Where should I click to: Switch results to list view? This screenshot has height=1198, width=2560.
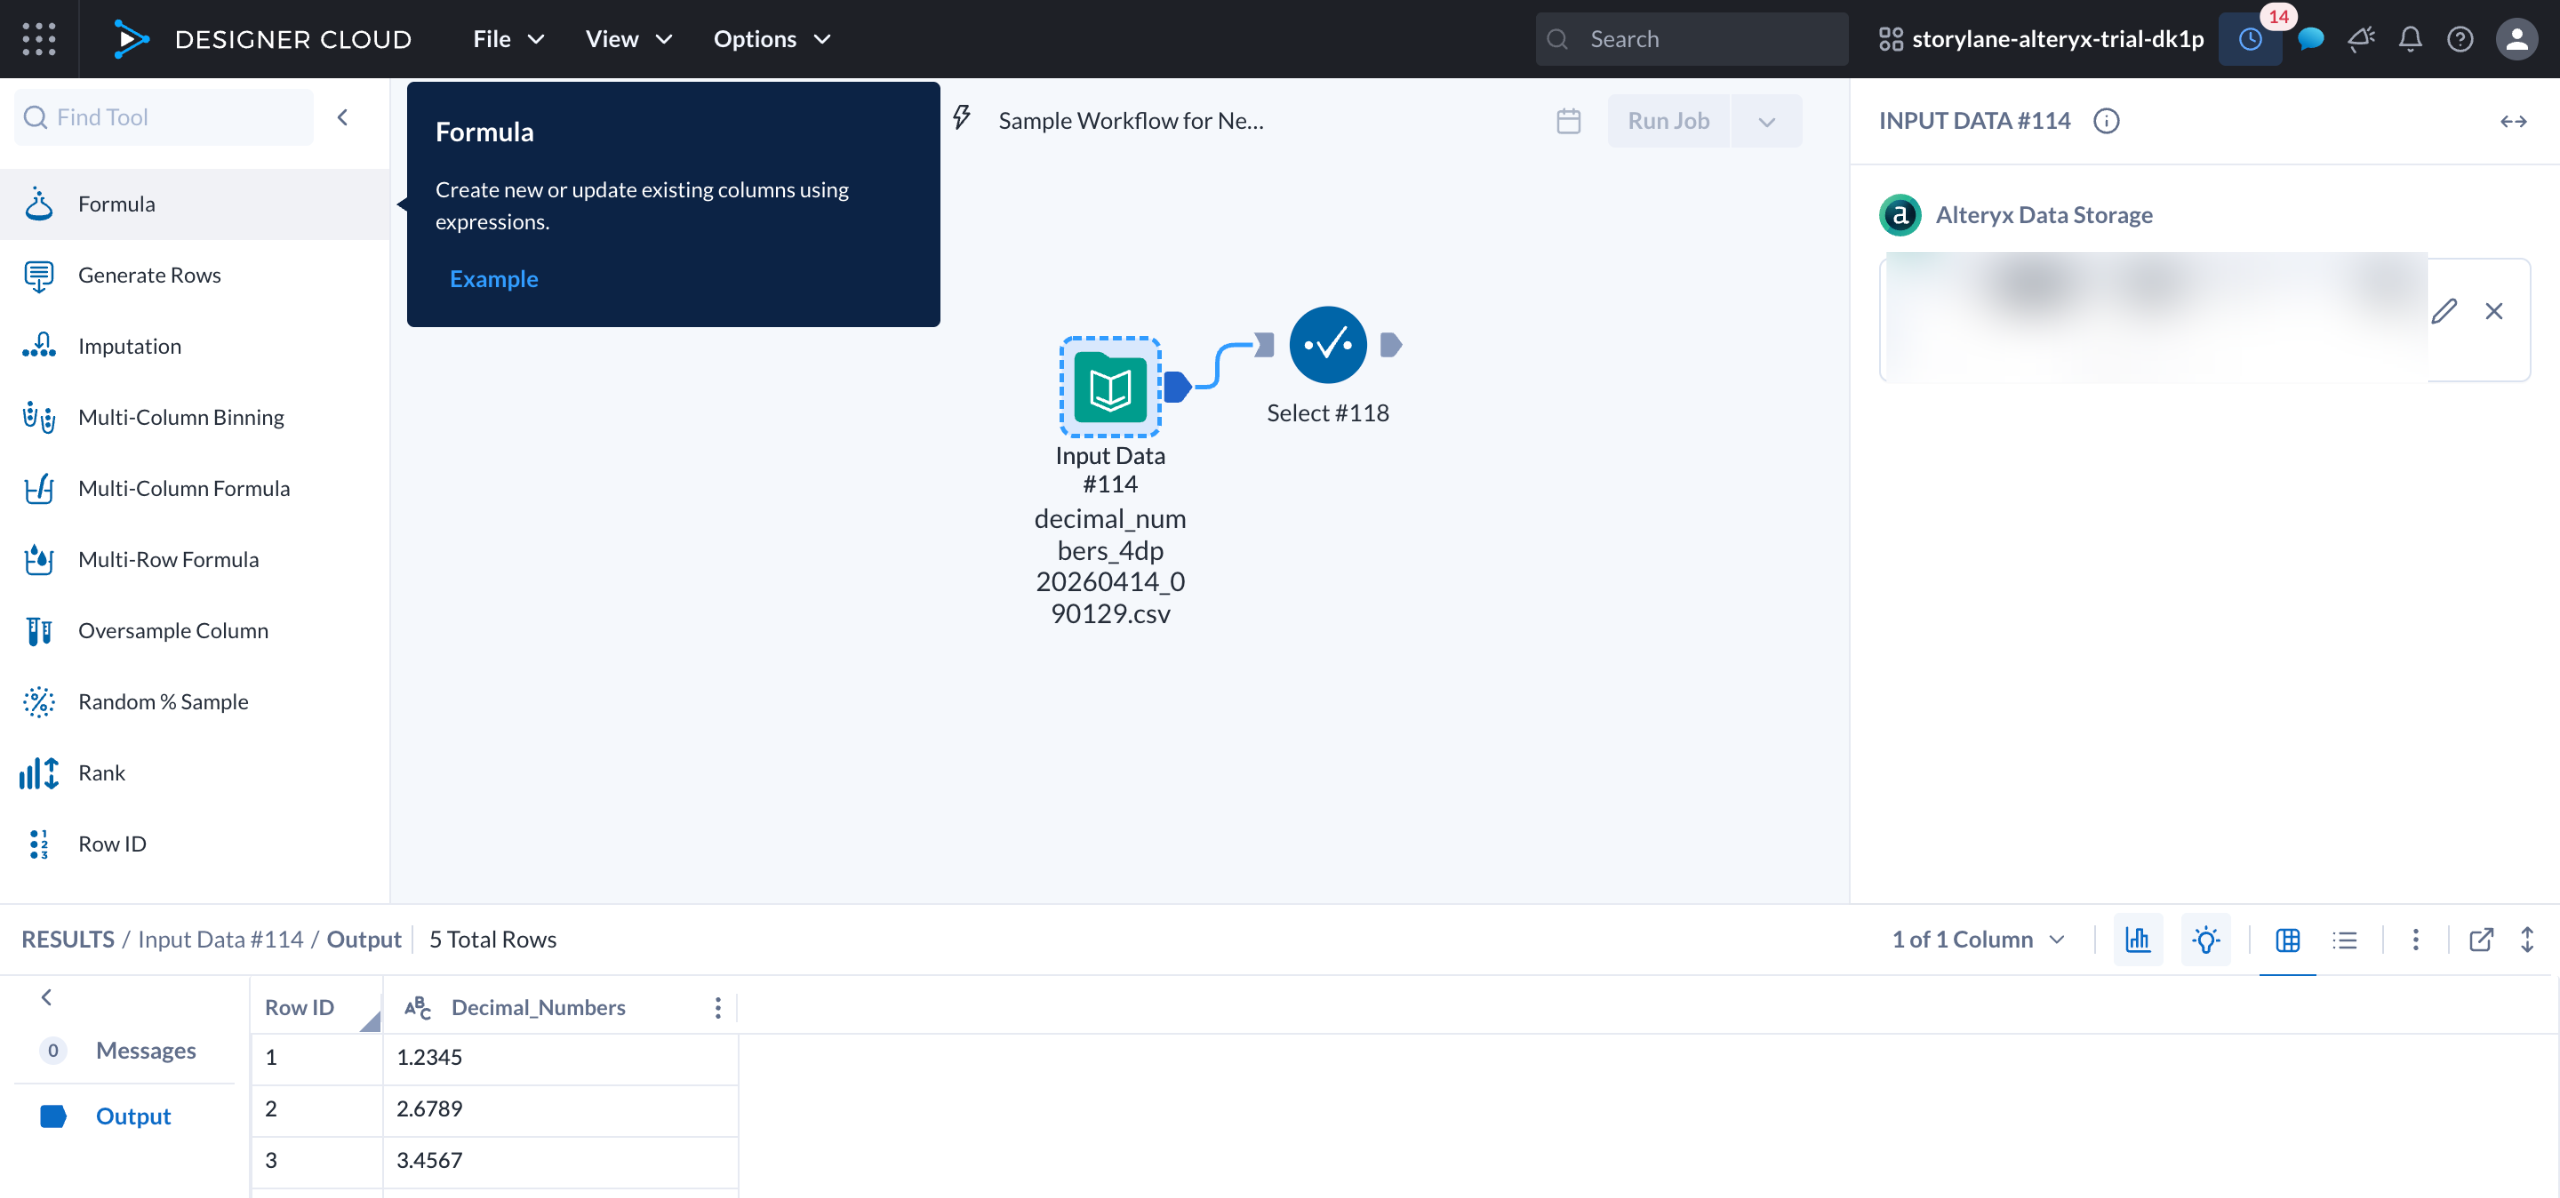pyautogui.click(x=2345, y=939)
